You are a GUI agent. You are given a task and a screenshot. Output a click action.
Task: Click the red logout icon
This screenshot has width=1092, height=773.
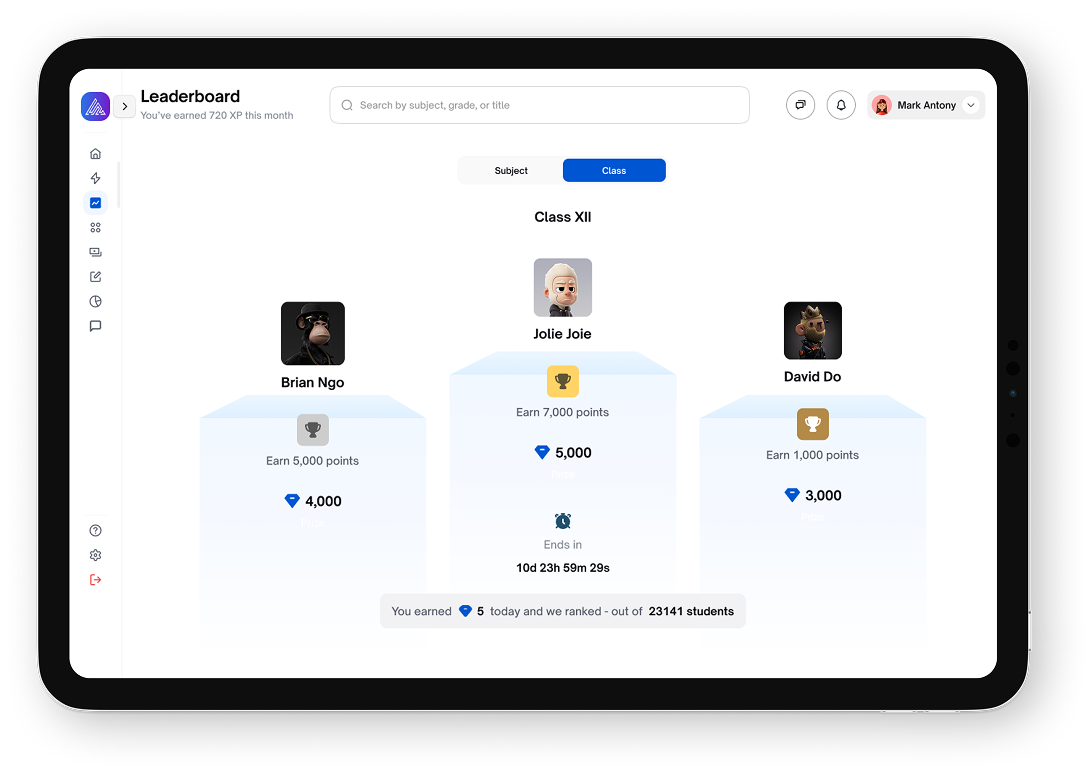pos(95,580)
